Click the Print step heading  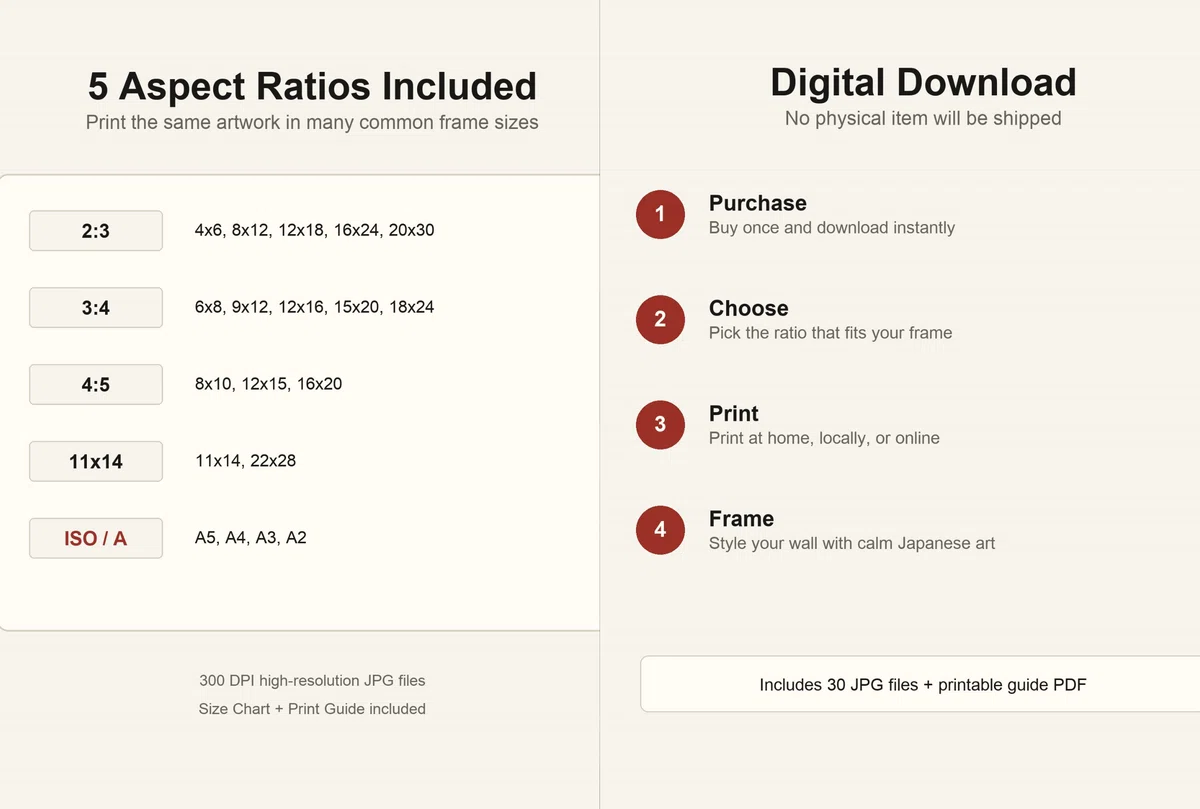pyautogui.click(x=734, y=413)
